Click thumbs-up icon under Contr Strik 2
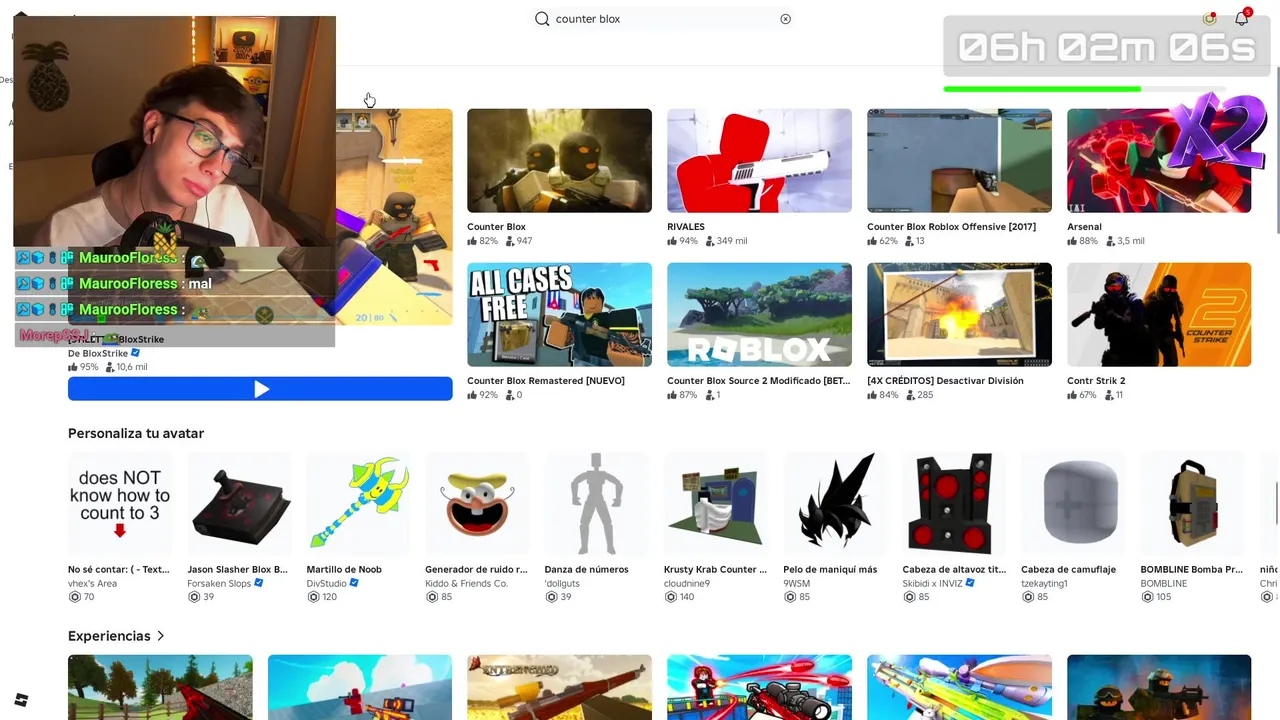The height and width of the screenshot is (720, 1280). coord(1072,395)
